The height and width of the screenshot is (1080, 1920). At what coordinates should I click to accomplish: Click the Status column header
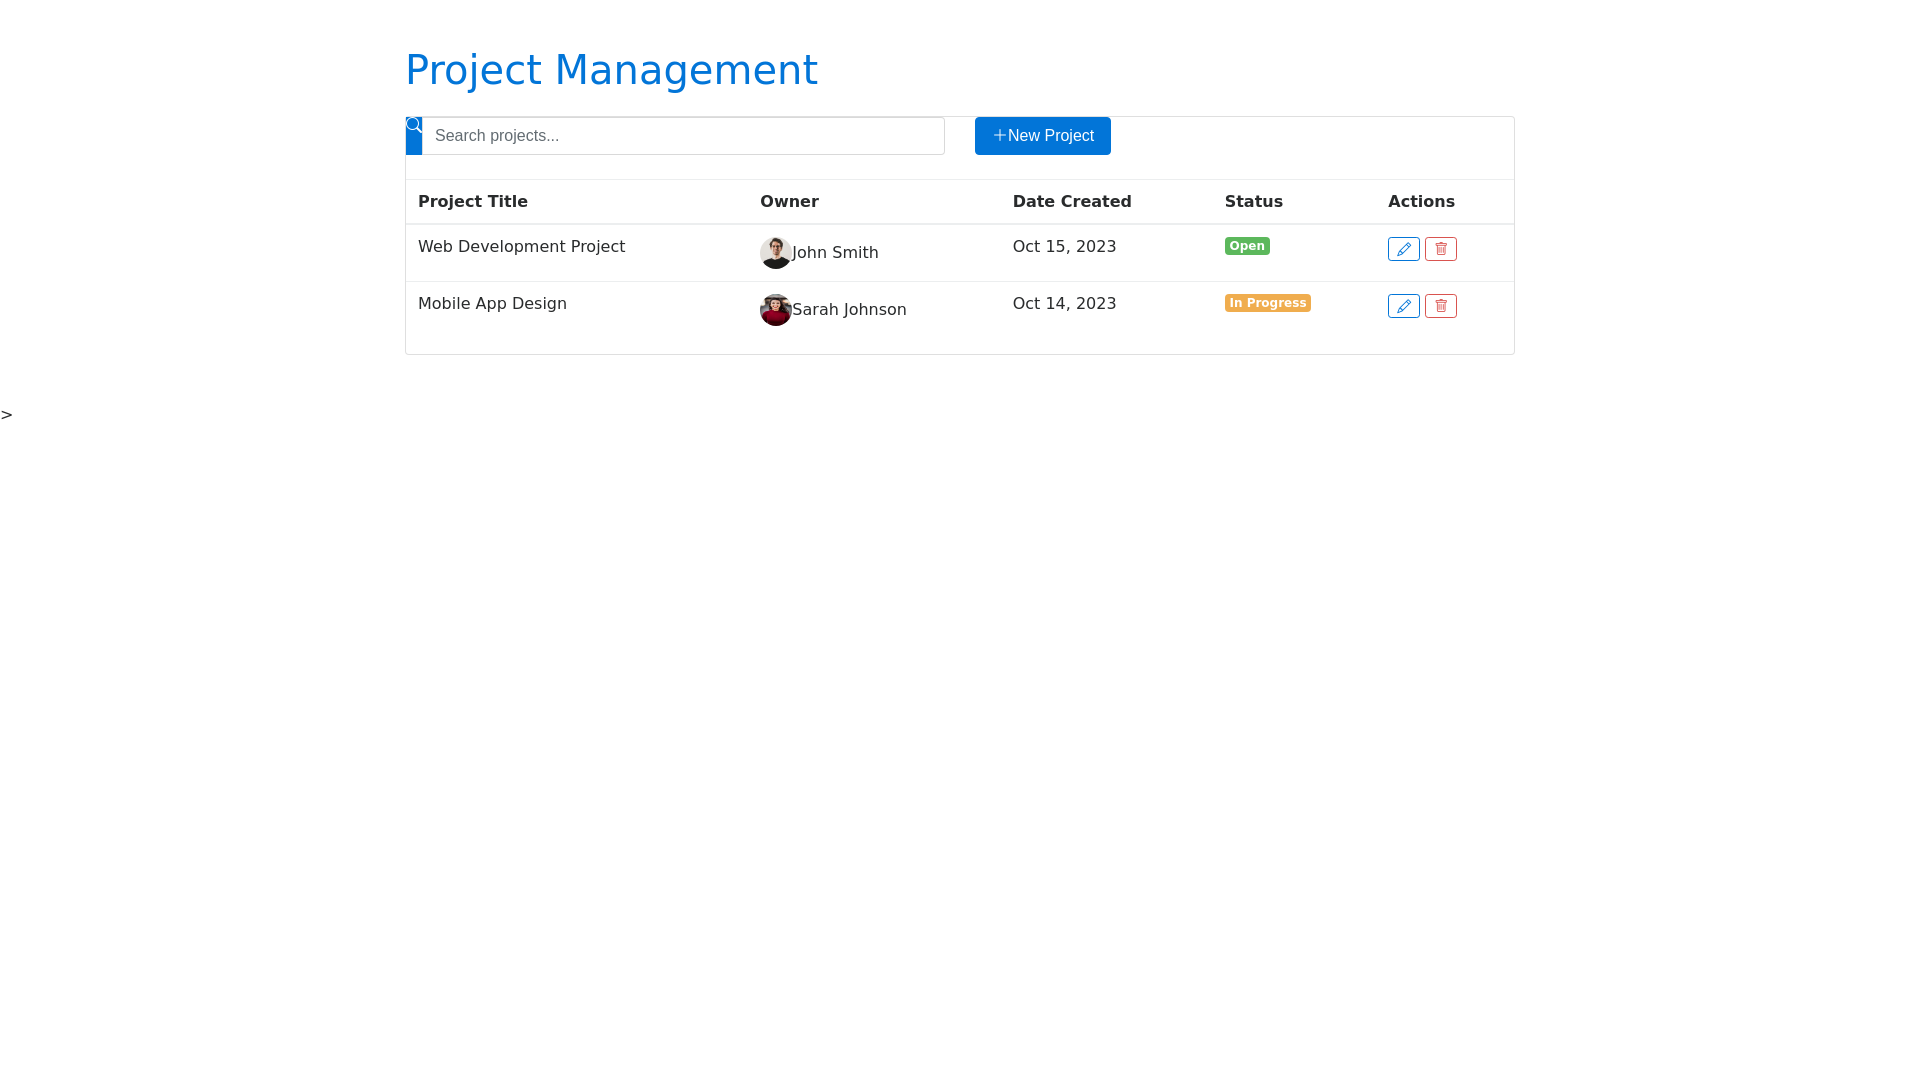(1253, 202)
